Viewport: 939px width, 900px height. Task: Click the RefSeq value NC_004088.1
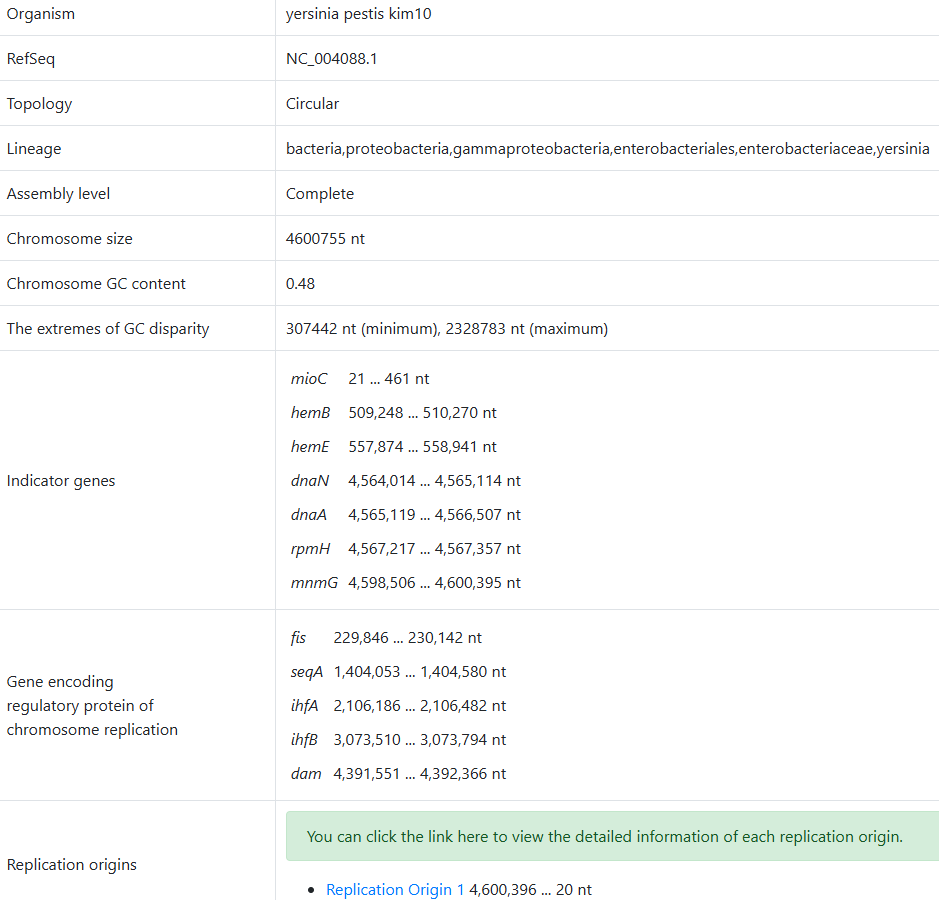point(331,59)
